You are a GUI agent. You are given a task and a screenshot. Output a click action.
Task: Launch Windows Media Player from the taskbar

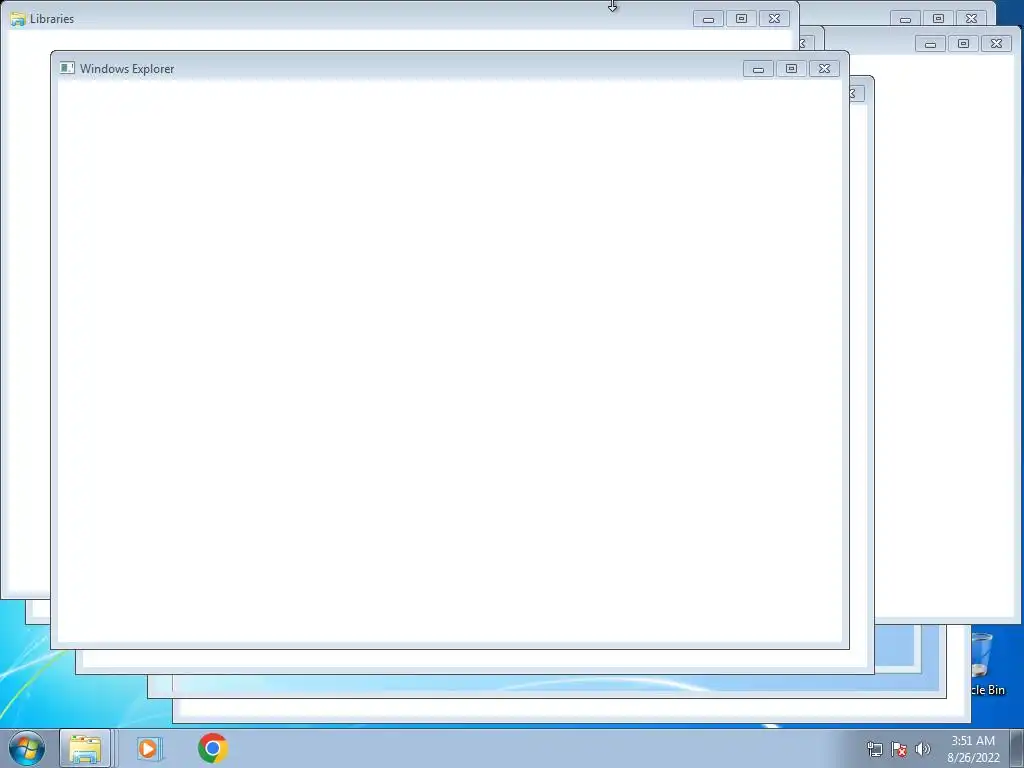coord(149,748)
